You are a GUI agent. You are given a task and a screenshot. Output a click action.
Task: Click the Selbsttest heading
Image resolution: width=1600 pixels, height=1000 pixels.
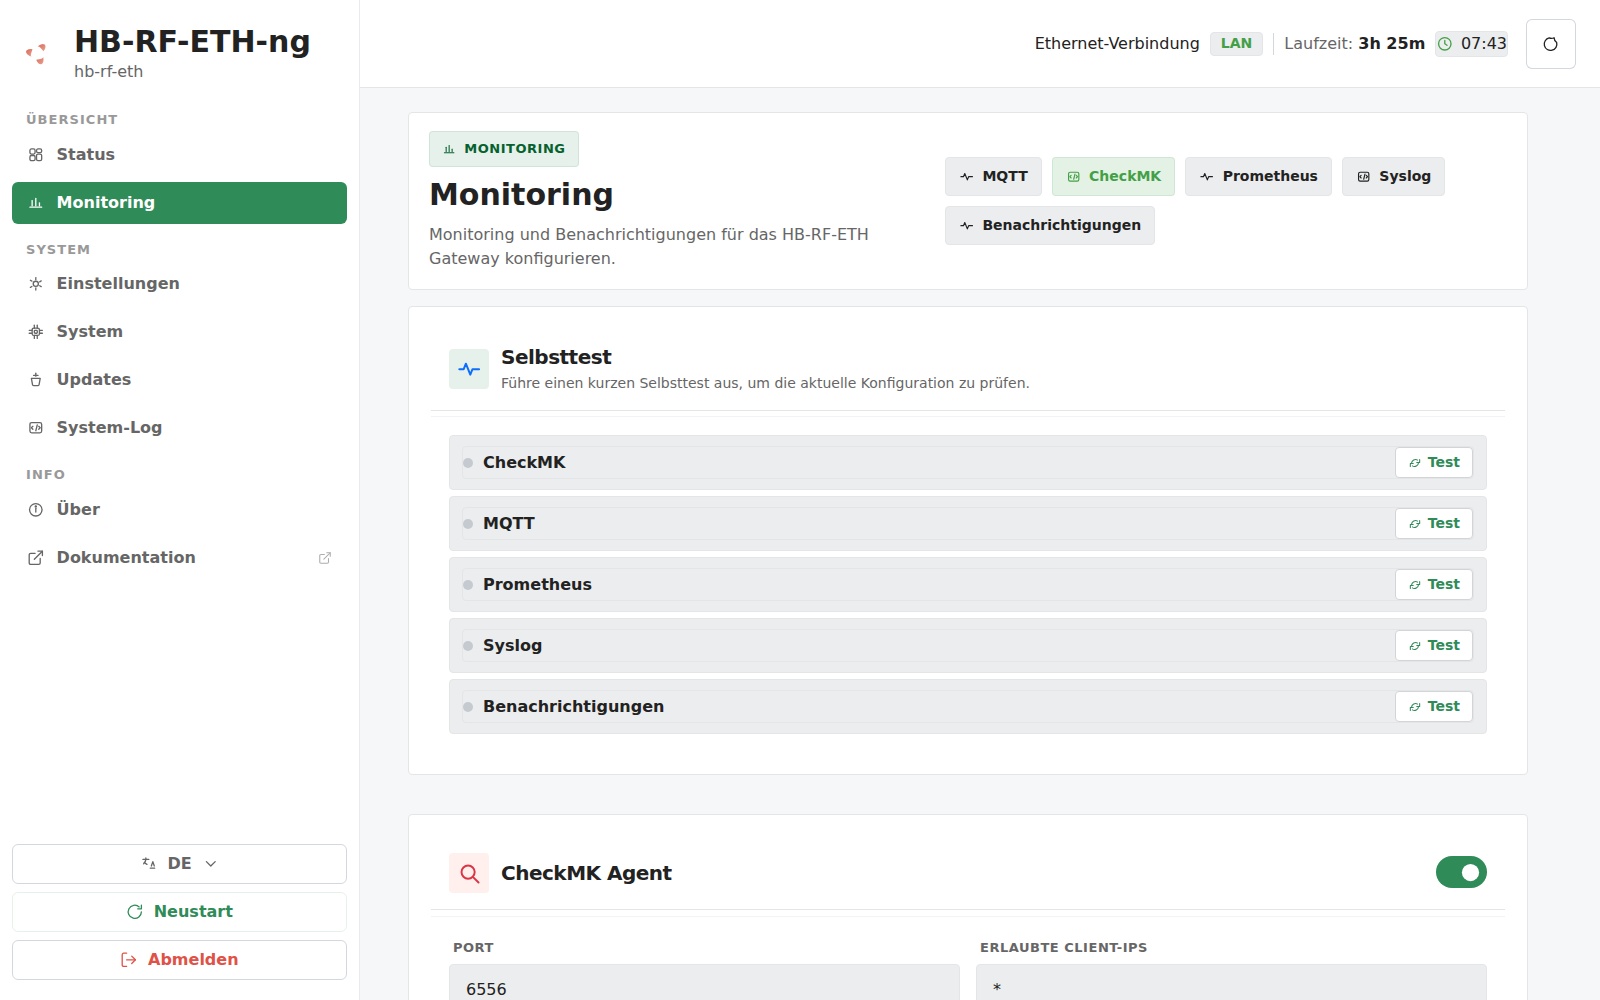tap(556, 357)
